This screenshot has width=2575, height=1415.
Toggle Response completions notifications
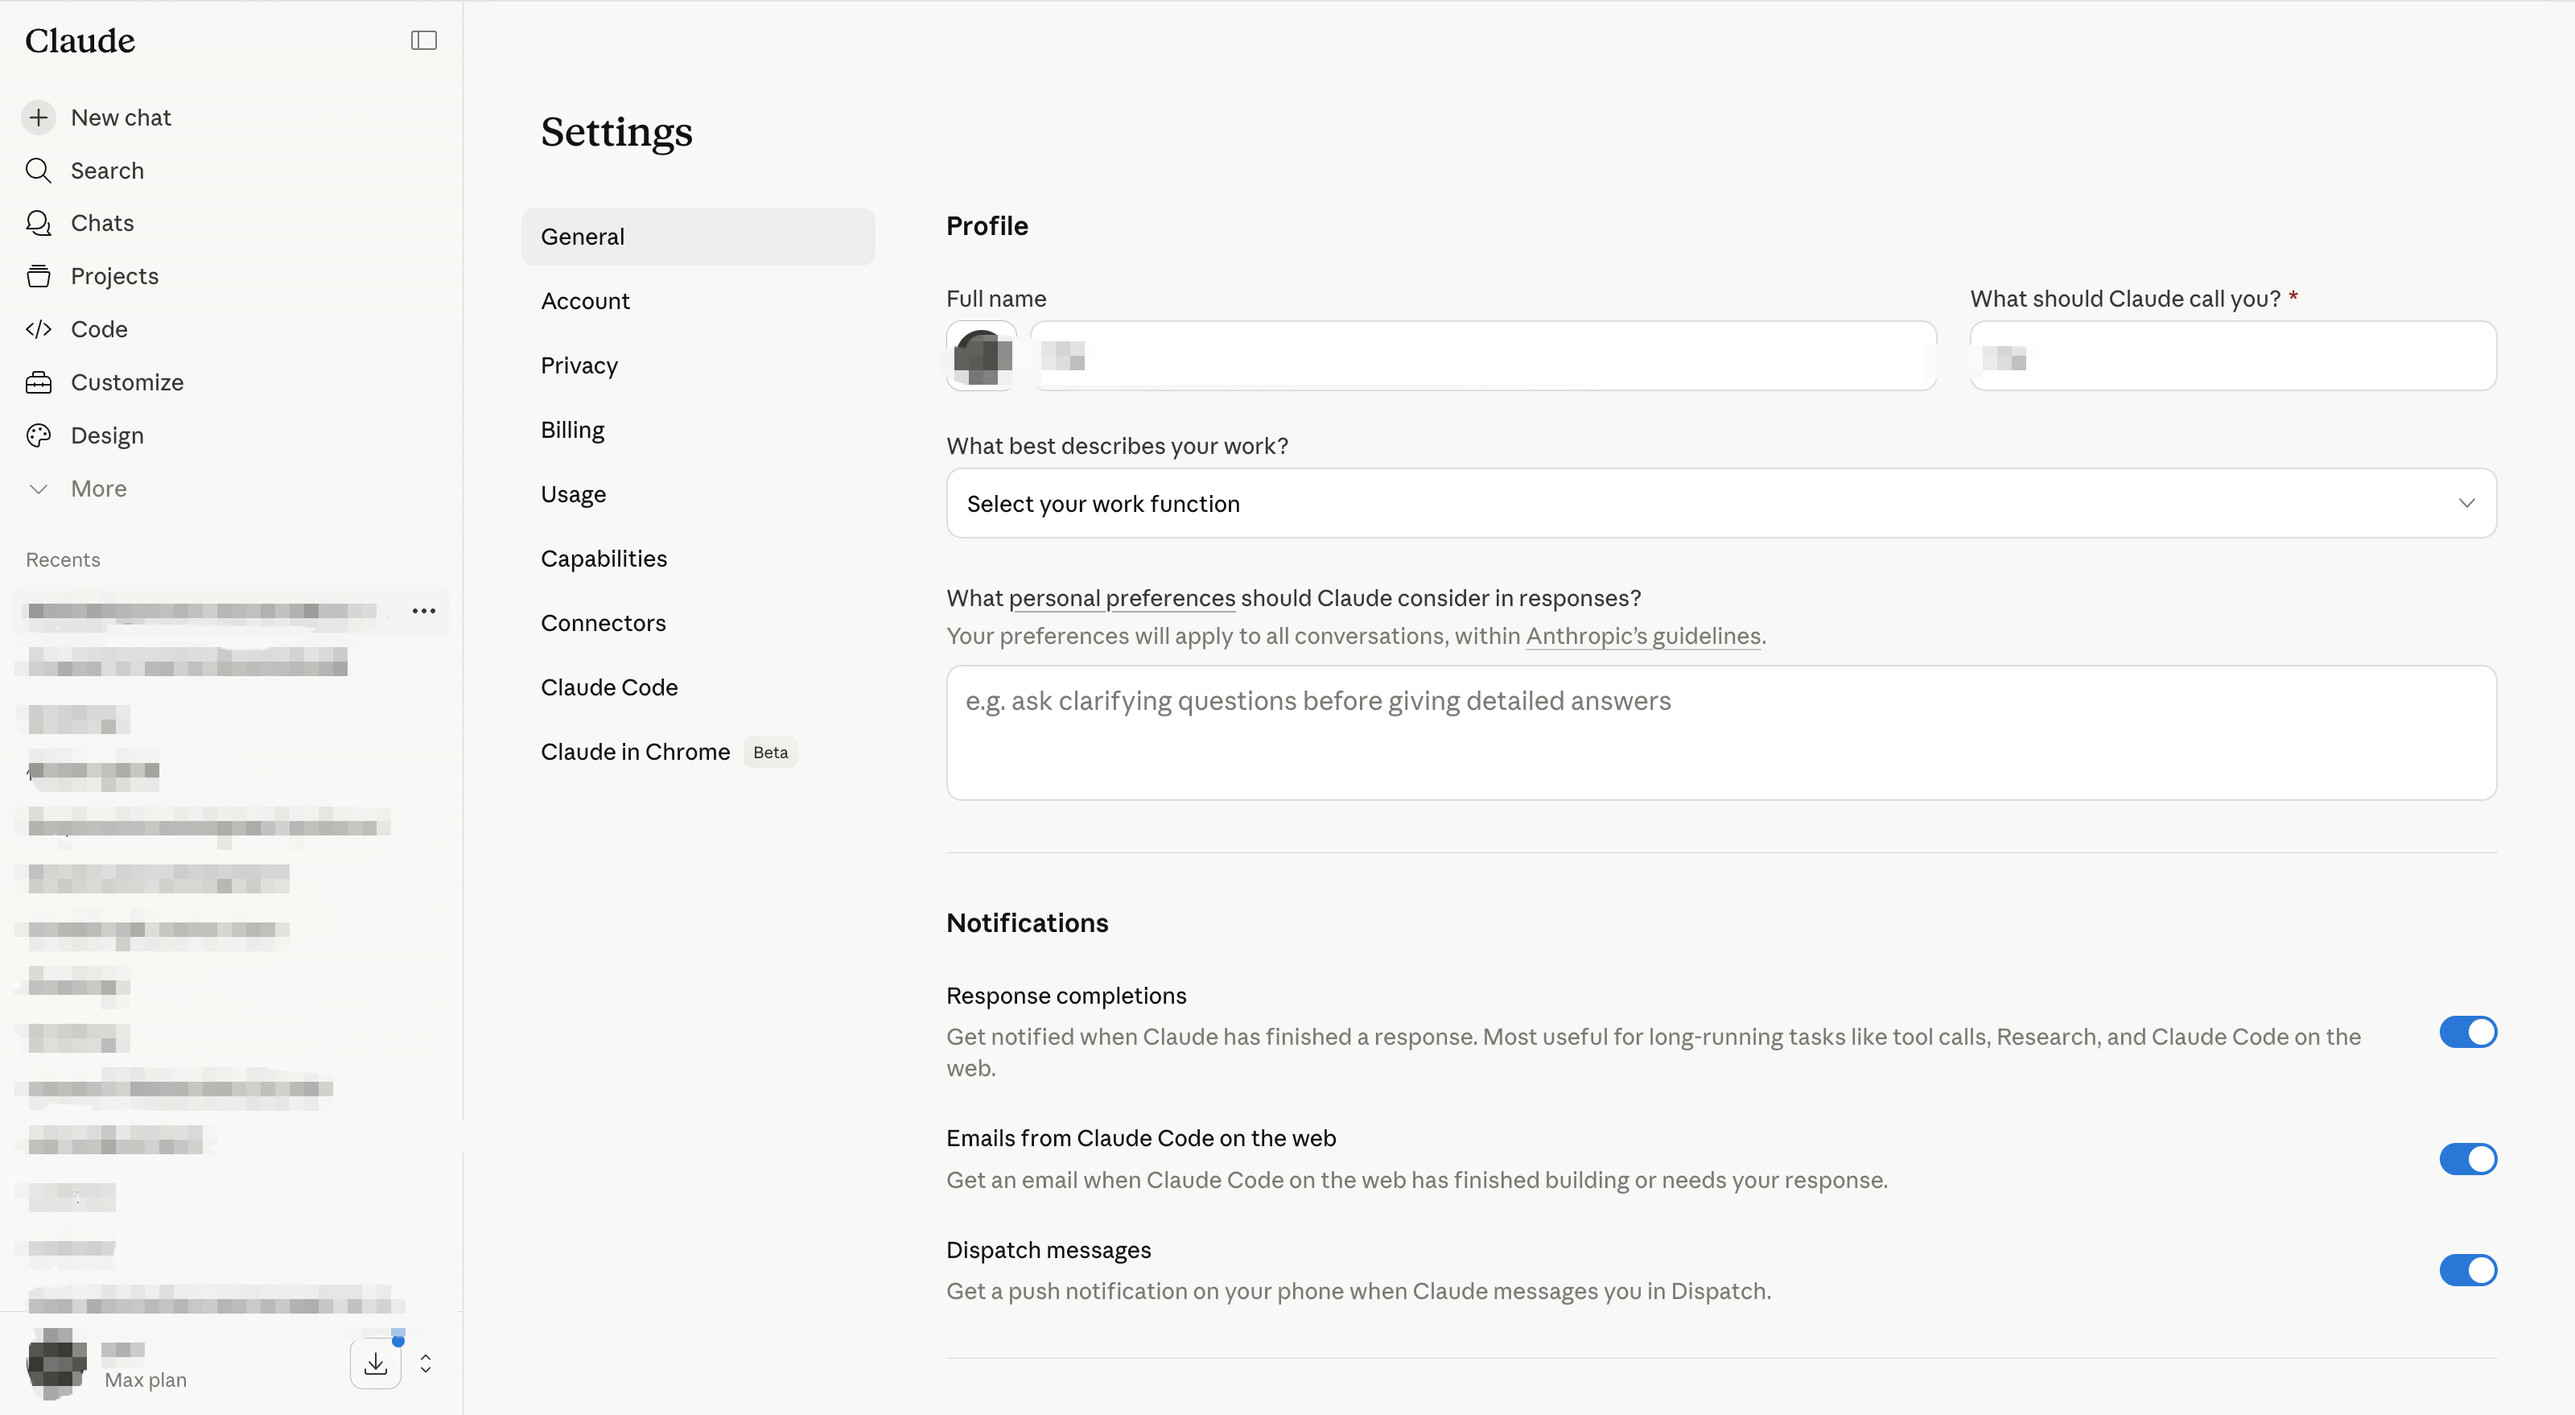[x=2468, y=1032]
